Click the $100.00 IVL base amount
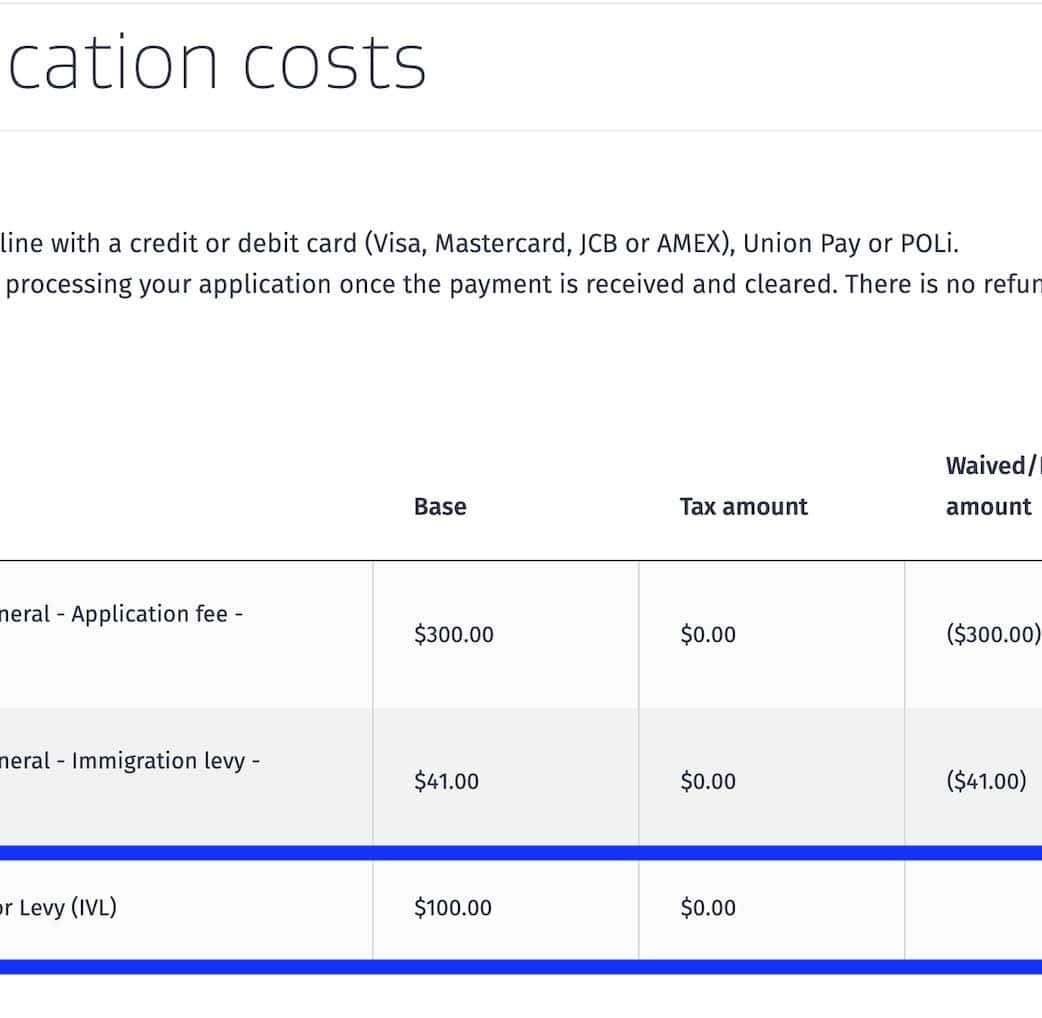This screenshot has width=1042, height=1018. click(453, 908)
